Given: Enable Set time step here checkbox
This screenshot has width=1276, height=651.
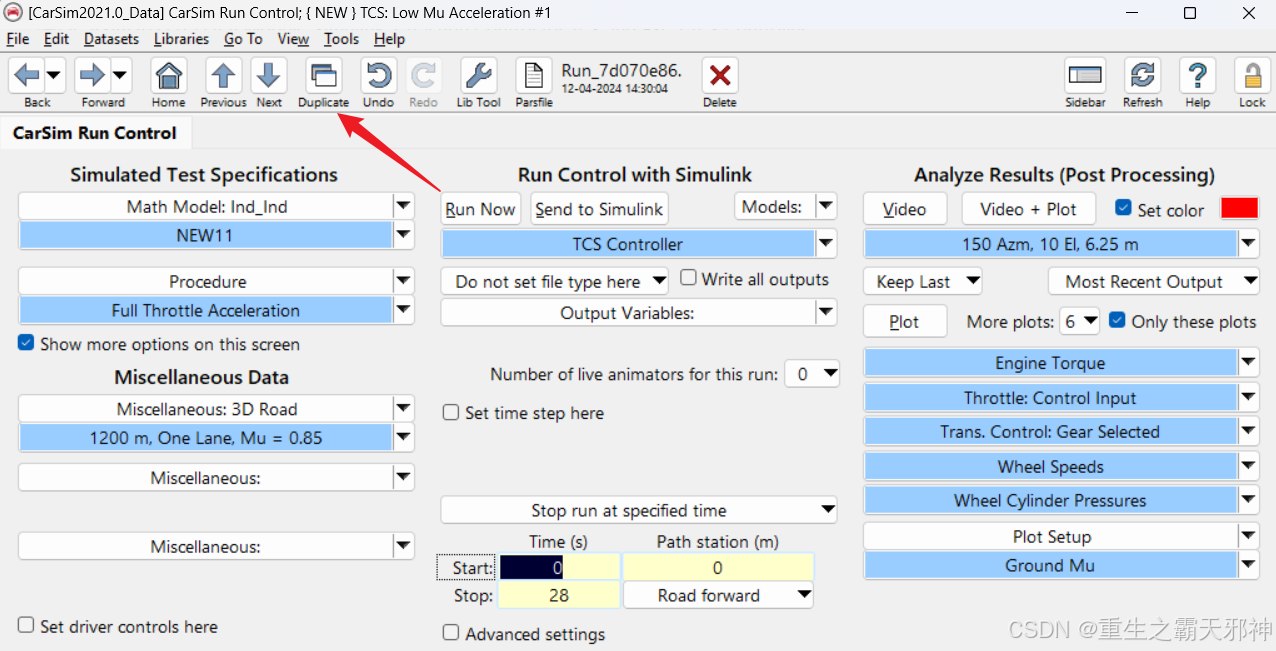Looking at the screenshot, I should click(x=451, y=413).
